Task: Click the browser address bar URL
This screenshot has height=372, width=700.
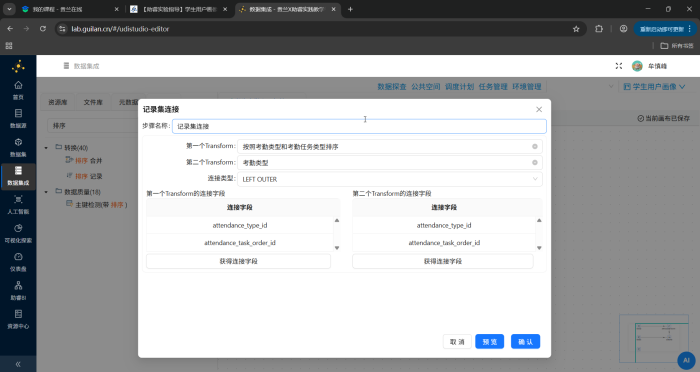Action: [120, 29]
